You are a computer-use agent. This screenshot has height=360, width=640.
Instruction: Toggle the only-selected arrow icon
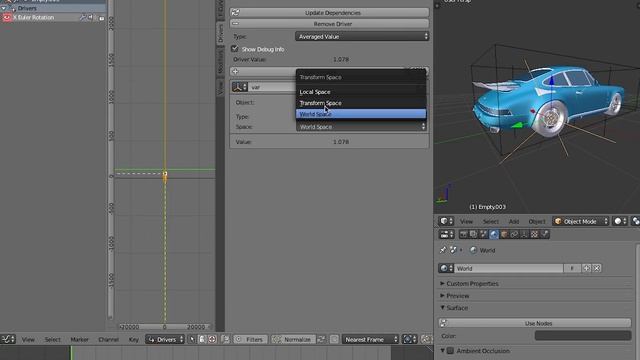[192, 339]
